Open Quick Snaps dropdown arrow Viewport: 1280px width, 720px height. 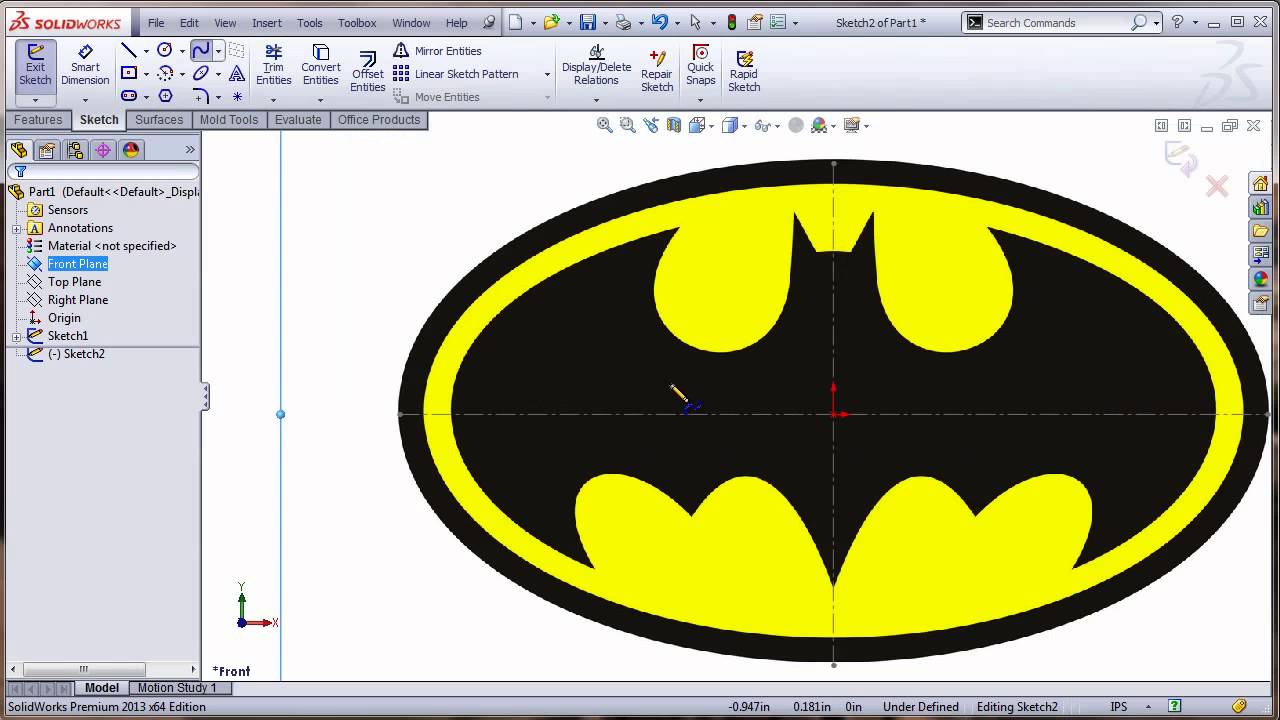tap(700, 100)
